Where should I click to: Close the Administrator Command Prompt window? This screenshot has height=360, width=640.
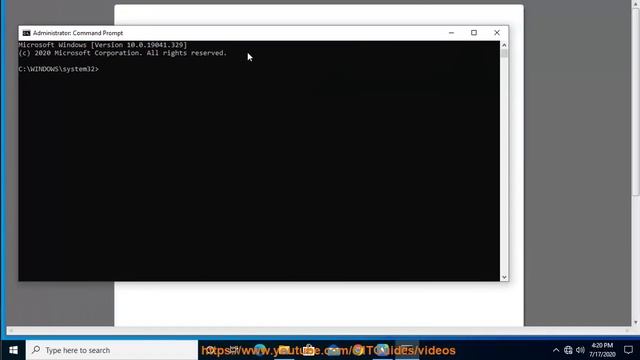[x=497, y=33]
